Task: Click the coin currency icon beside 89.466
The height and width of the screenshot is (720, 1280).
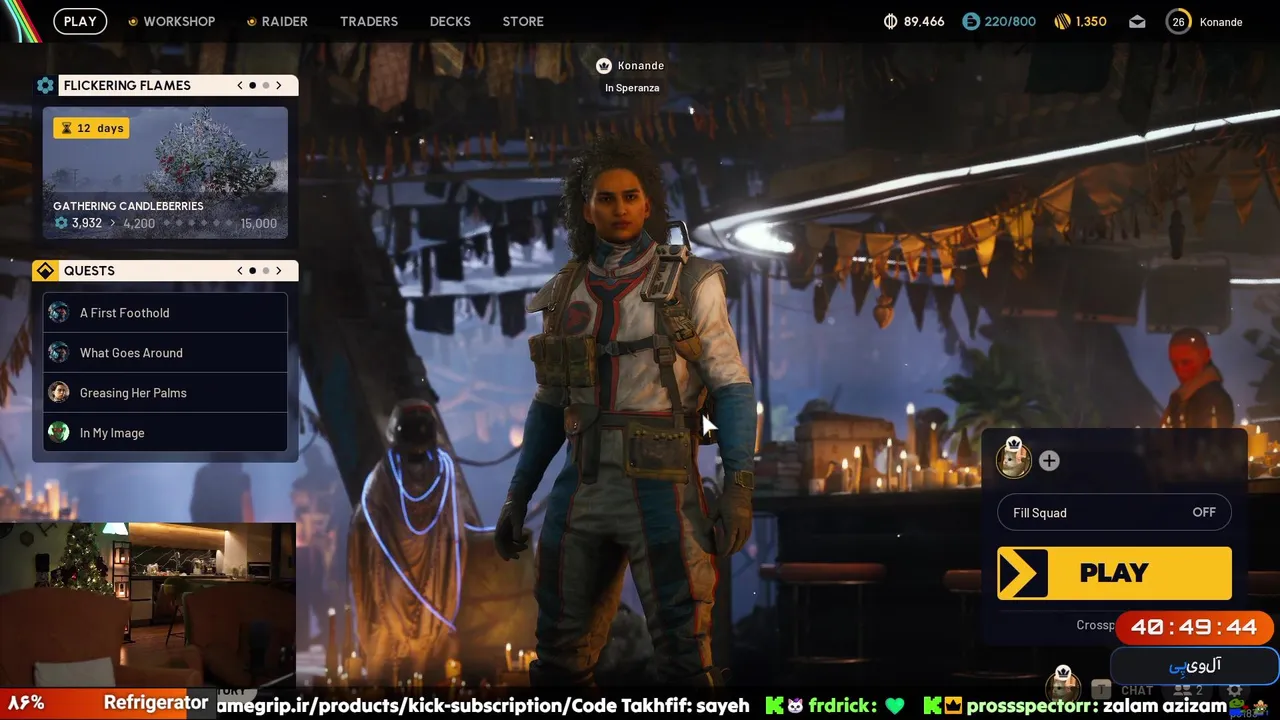Action: click(x=891, y=21)
